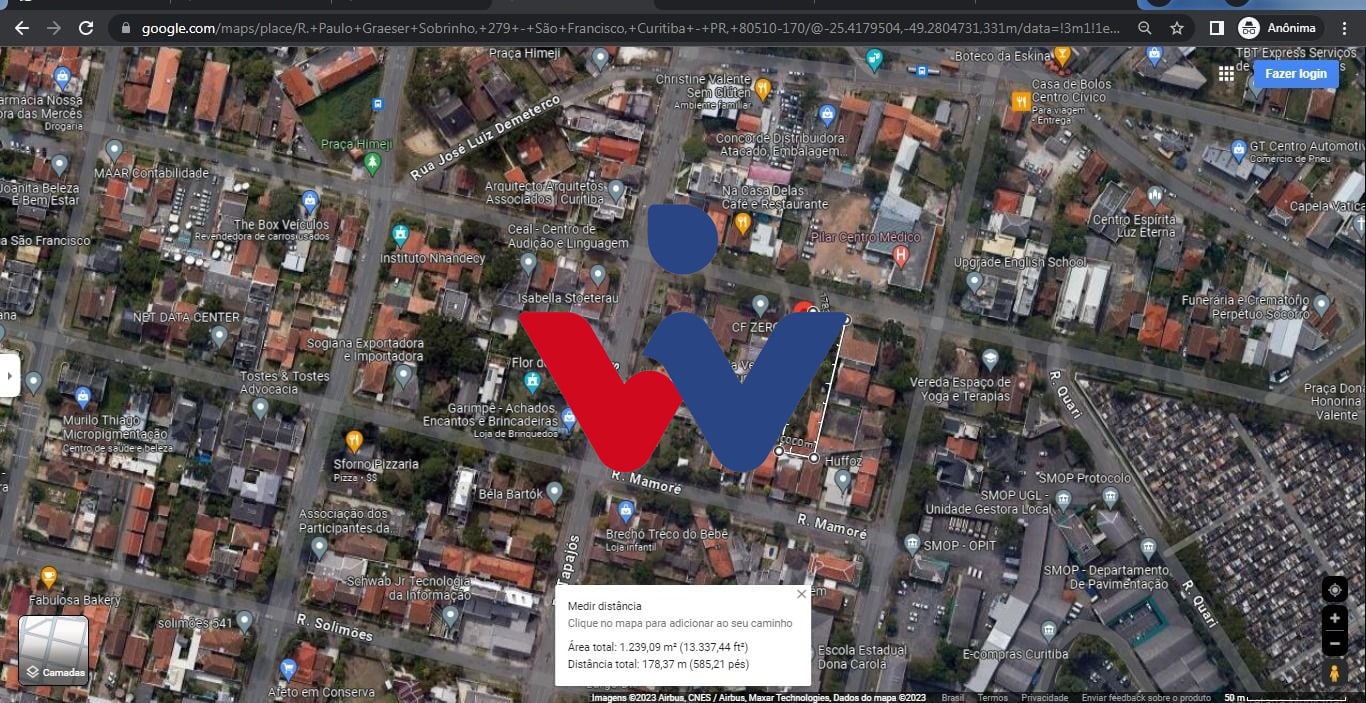Screen dimensions: 1366x703
Task: Open the Google apps grid
Action: pos(1226,74)
